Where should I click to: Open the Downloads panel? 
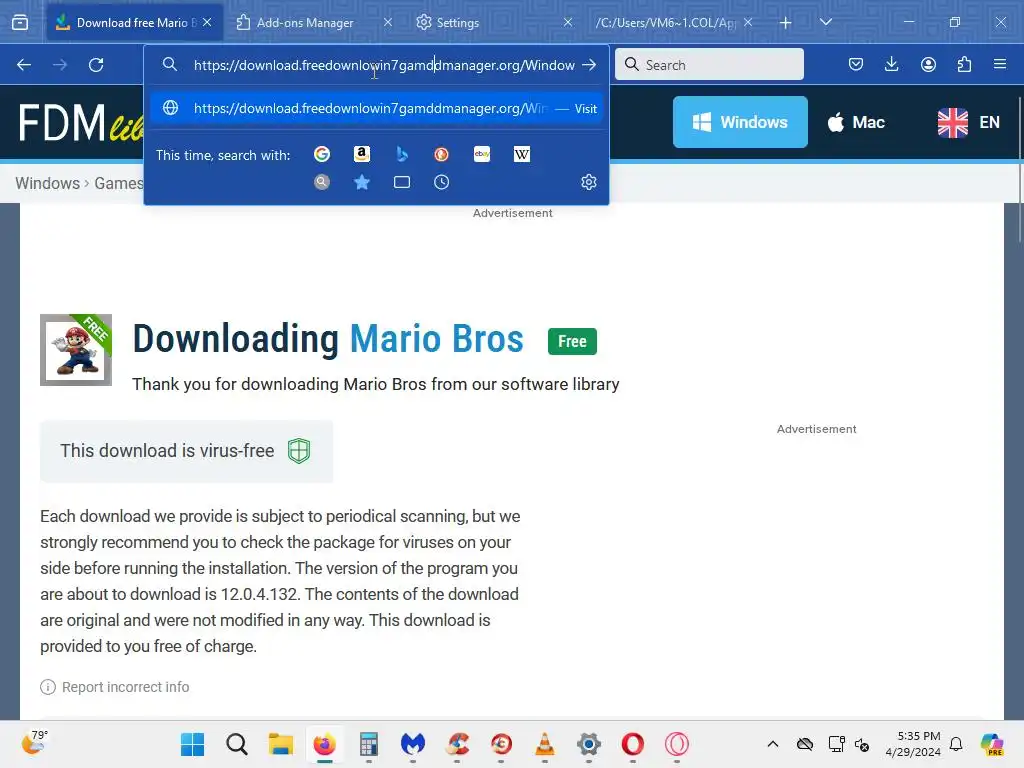pyautogui.click(x=891, y=65)
